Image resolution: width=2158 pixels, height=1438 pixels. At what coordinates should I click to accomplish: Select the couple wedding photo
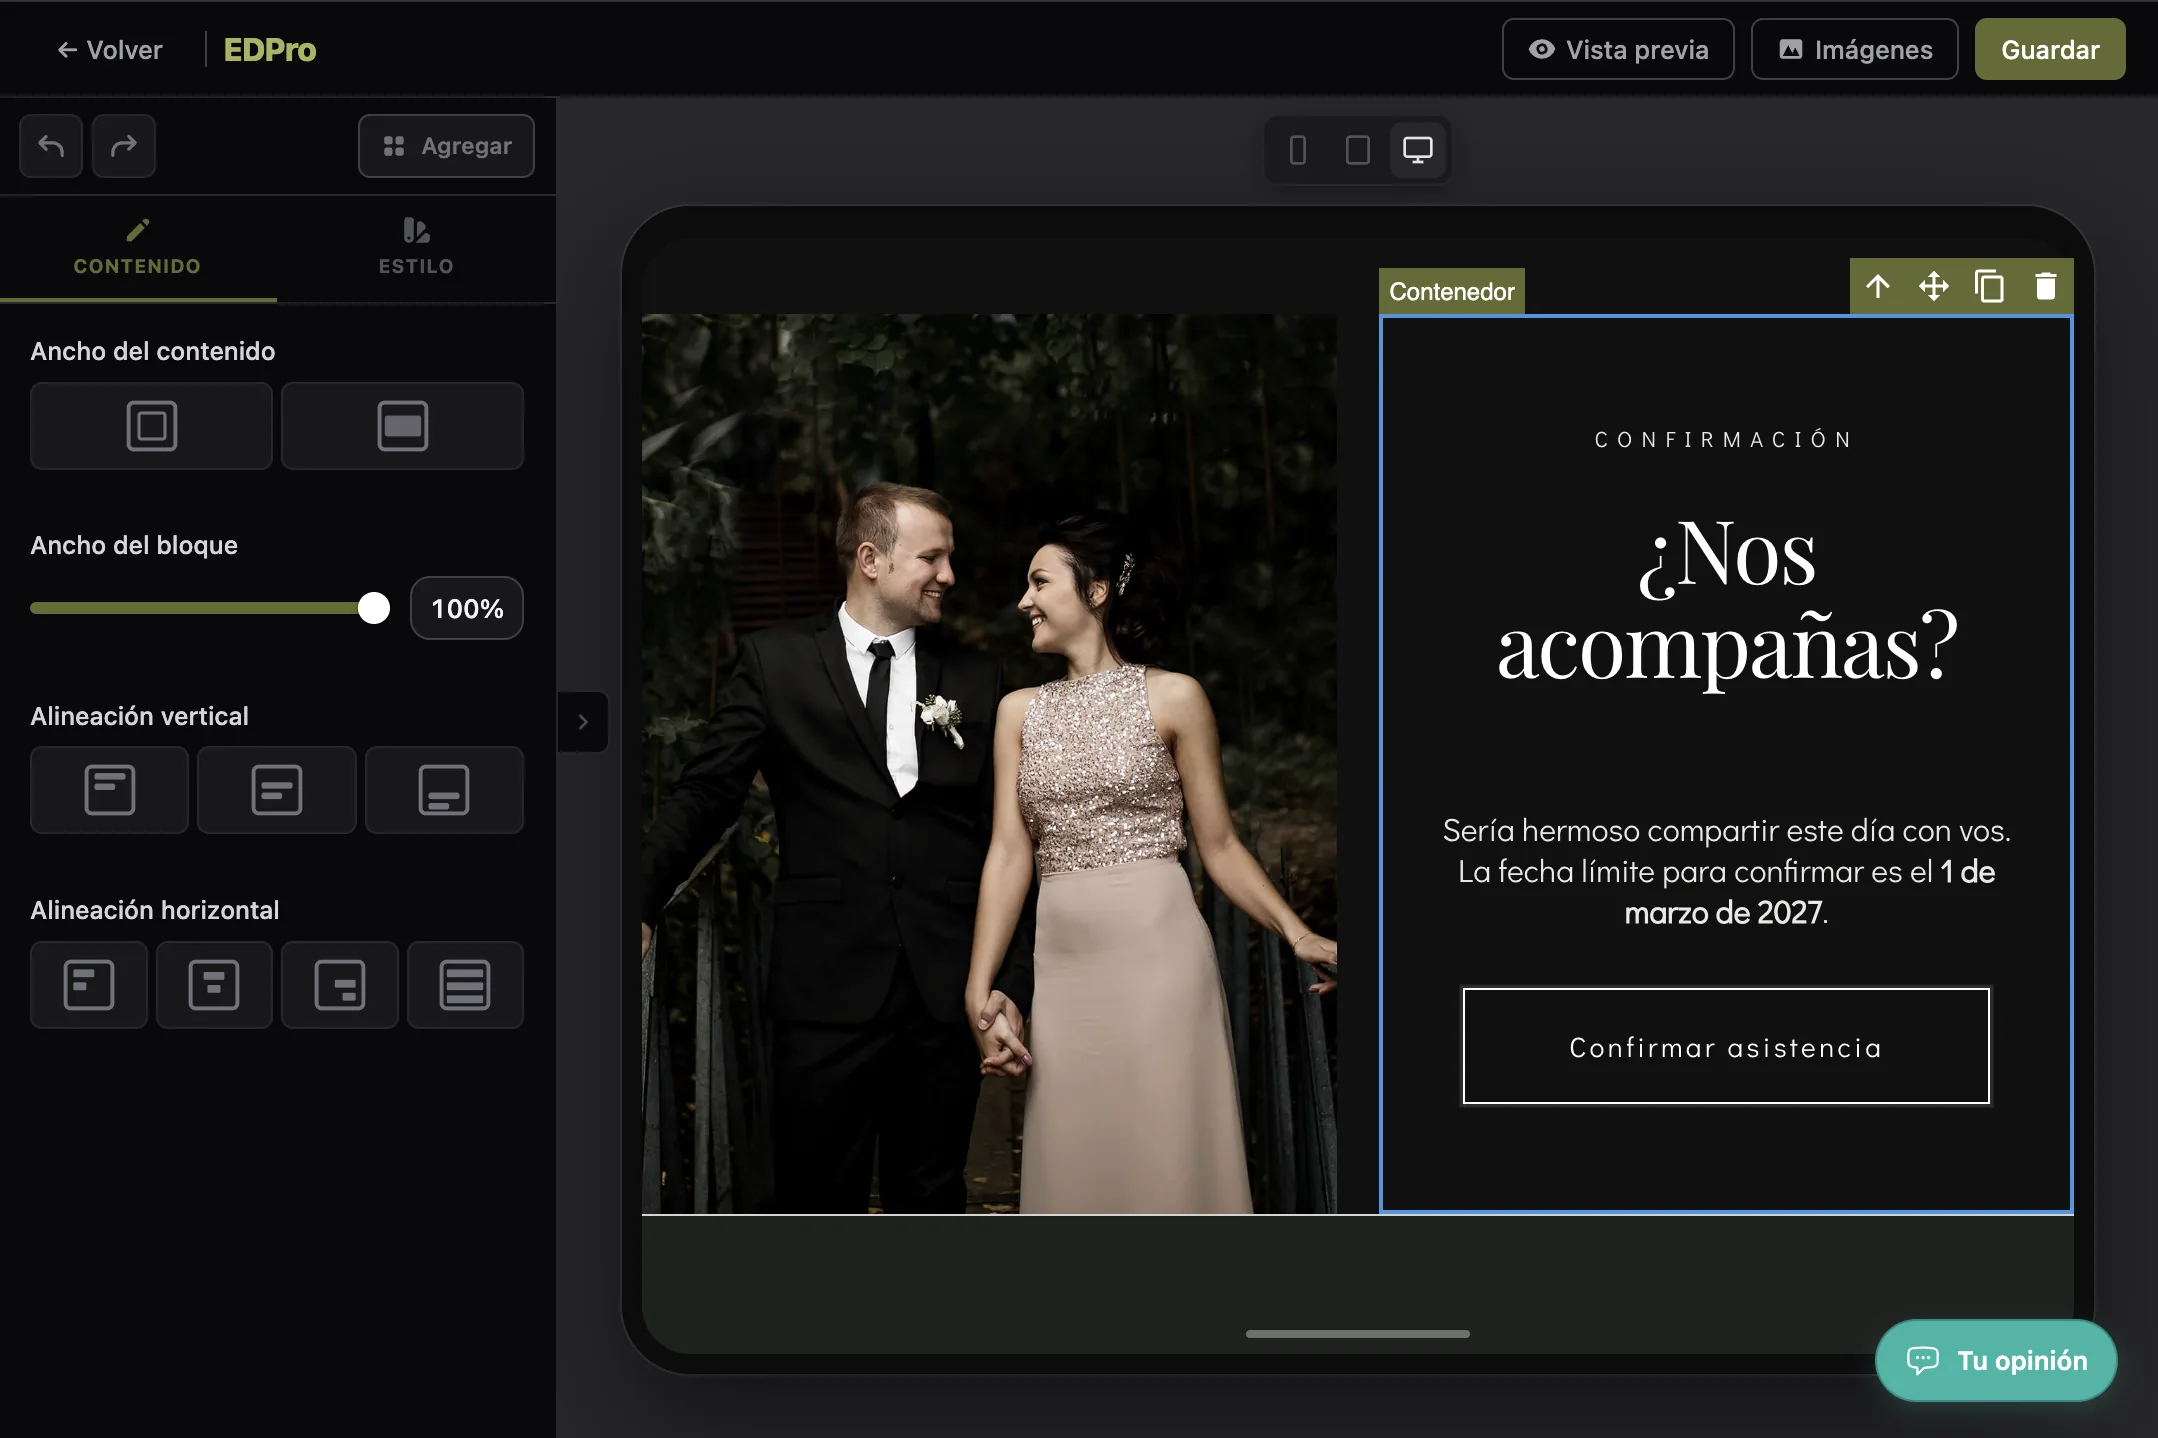[989, 764]
